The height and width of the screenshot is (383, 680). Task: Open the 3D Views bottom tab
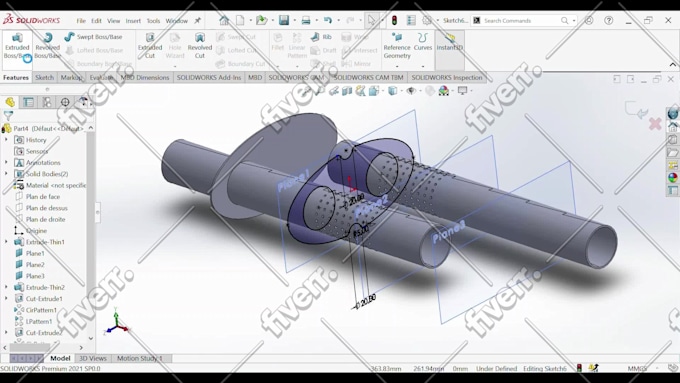(93, 358)
